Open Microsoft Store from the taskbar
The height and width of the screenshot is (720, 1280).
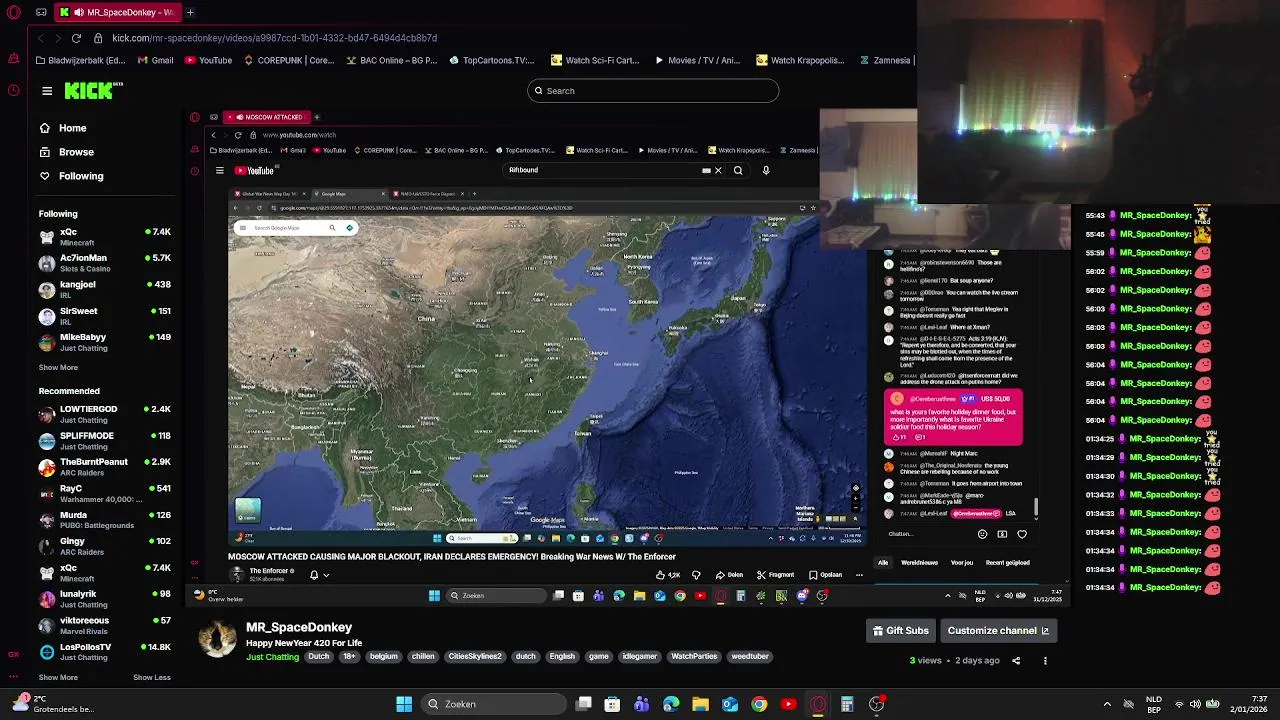pos(612,704)
